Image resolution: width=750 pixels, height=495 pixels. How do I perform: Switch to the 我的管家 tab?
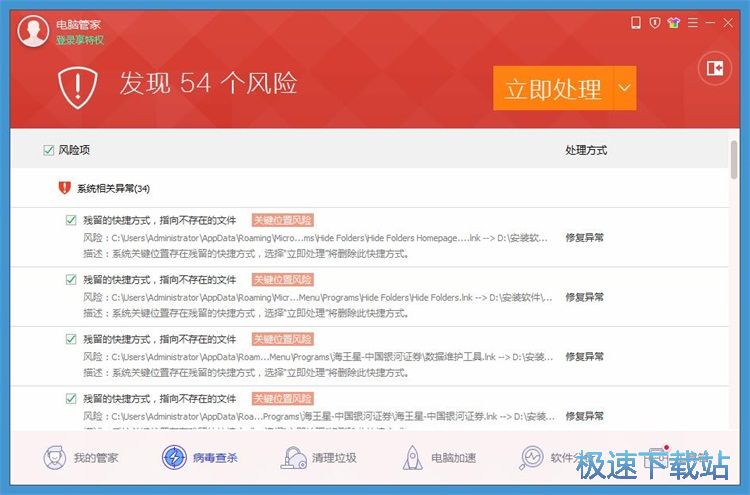(x=80, y=458)
